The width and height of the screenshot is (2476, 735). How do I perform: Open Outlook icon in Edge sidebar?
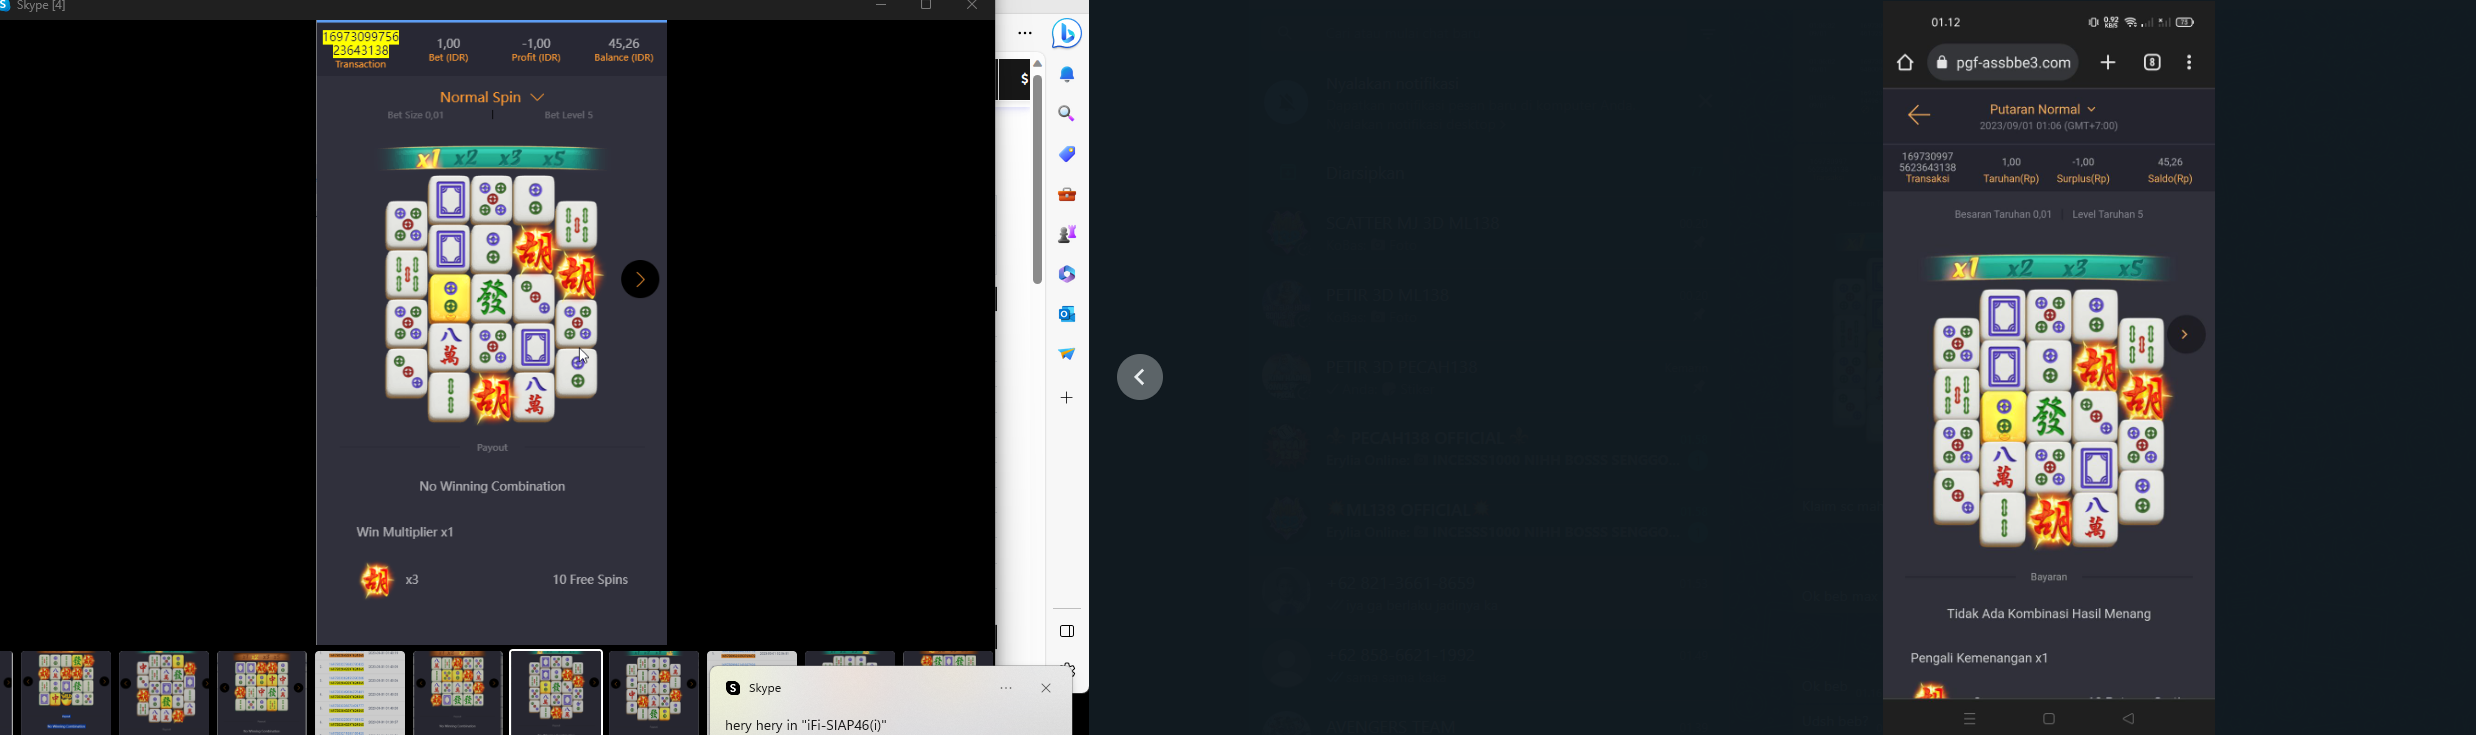pos(1067,314)
